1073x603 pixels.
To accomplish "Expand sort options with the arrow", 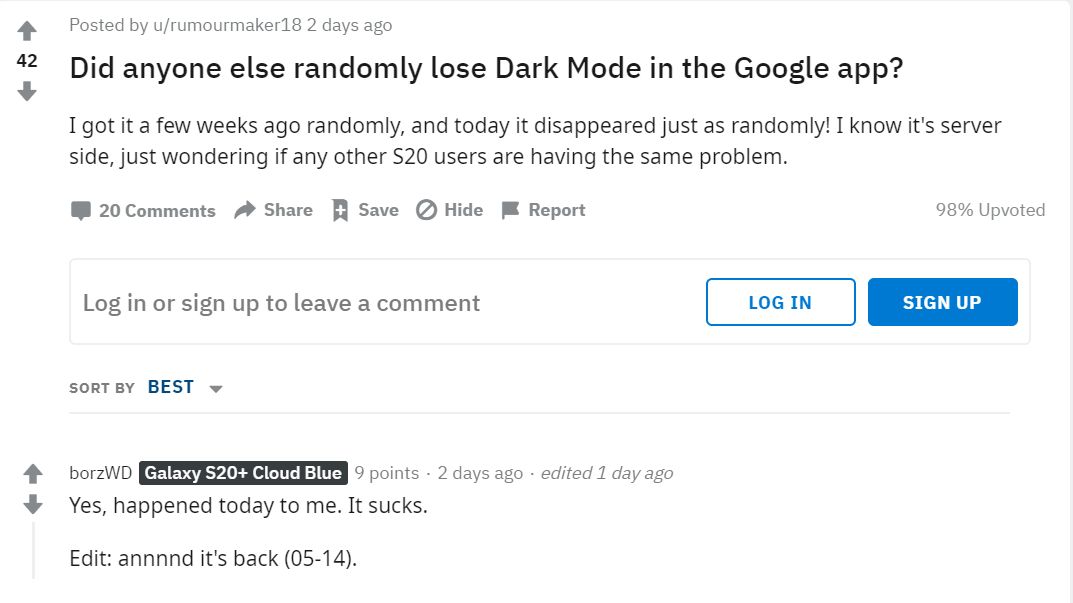I will (216, 388).
